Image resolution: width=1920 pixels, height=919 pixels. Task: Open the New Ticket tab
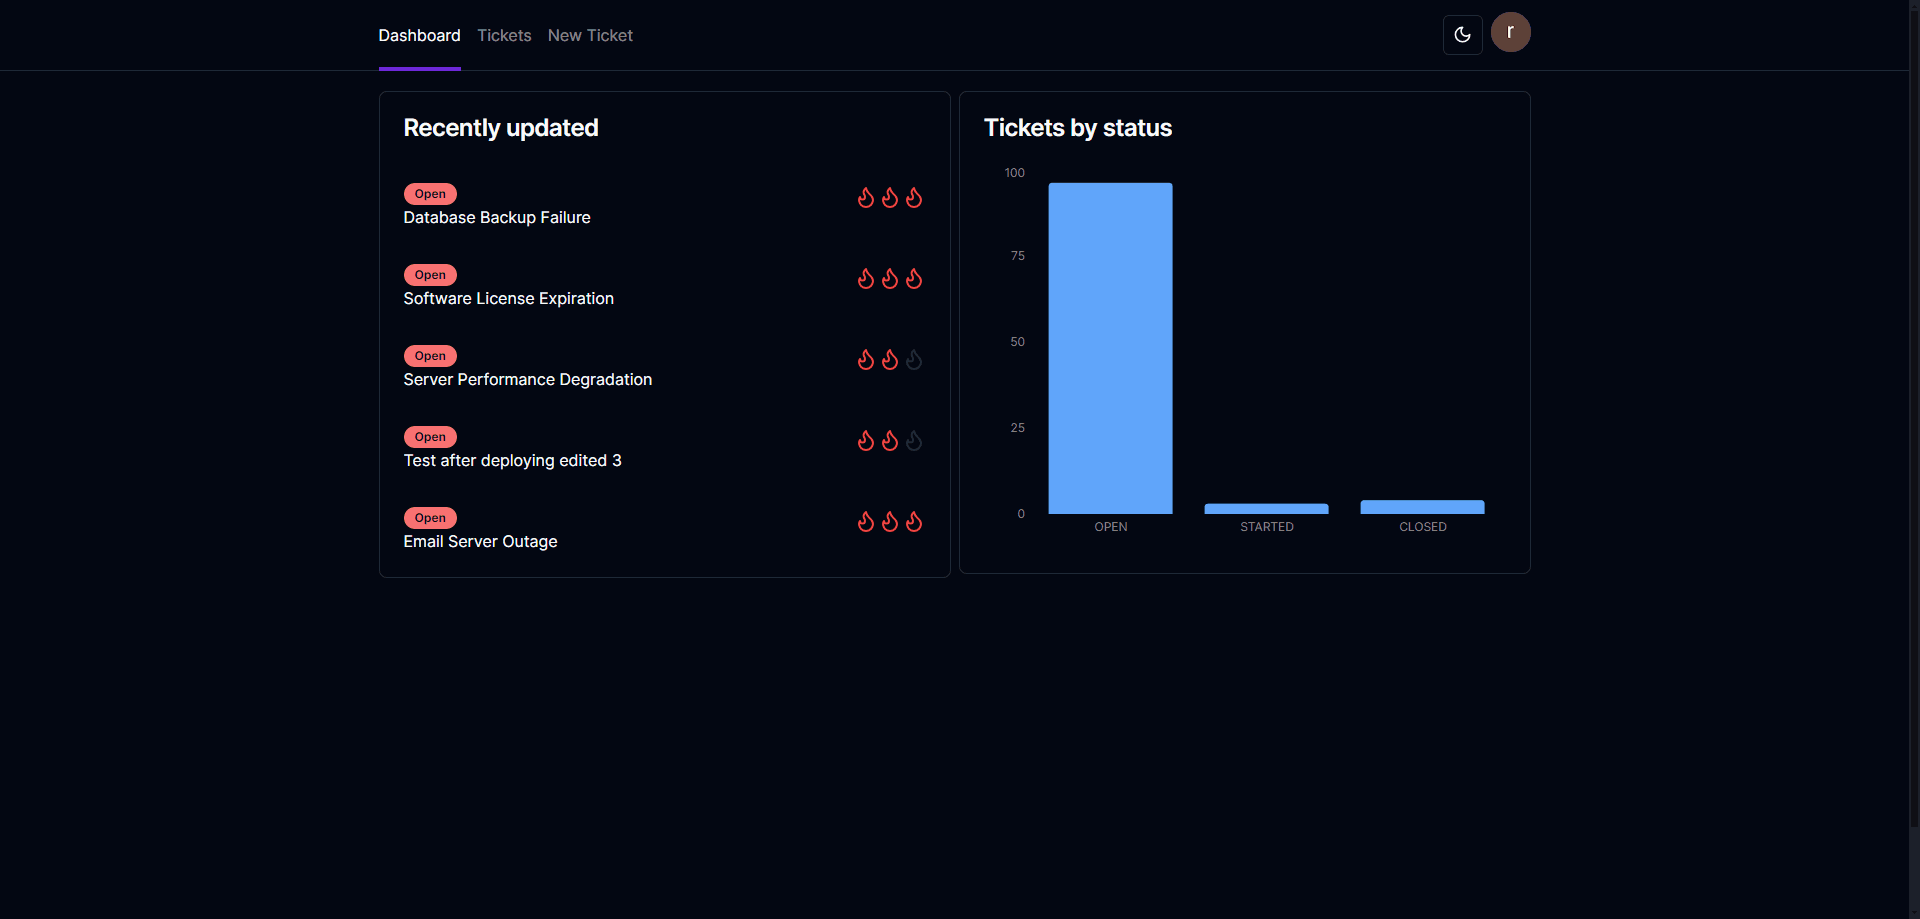[x=590, y=35]
